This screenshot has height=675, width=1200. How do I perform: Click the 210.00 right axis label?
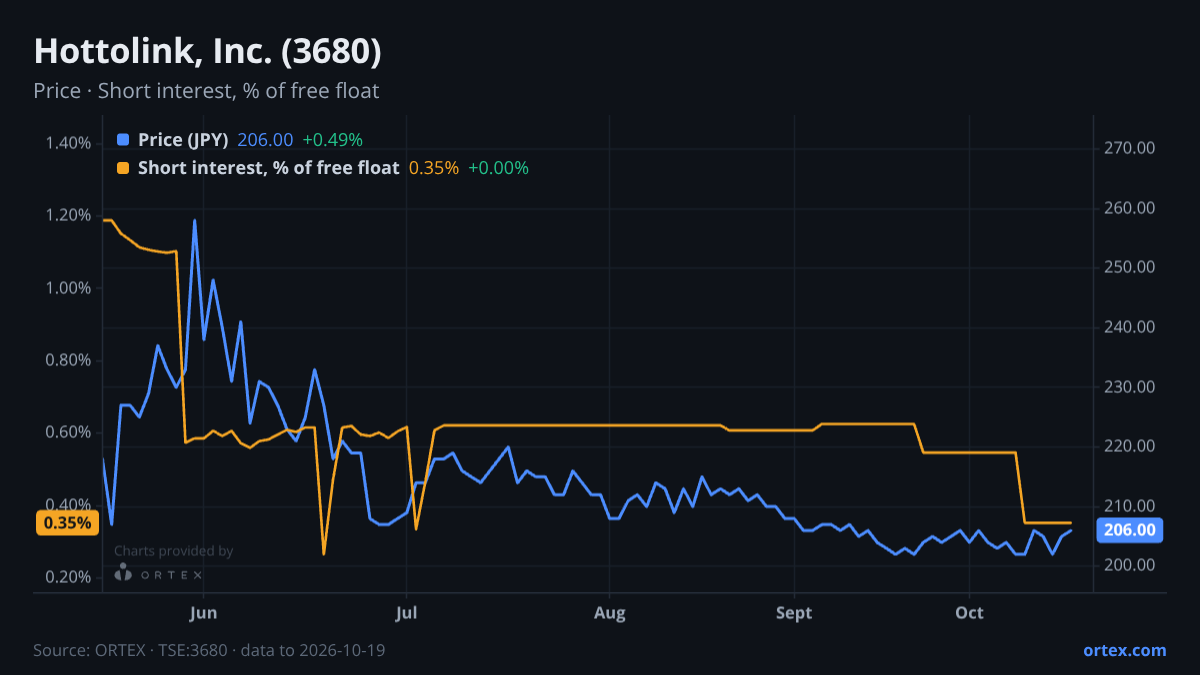tap(1130, 505)
